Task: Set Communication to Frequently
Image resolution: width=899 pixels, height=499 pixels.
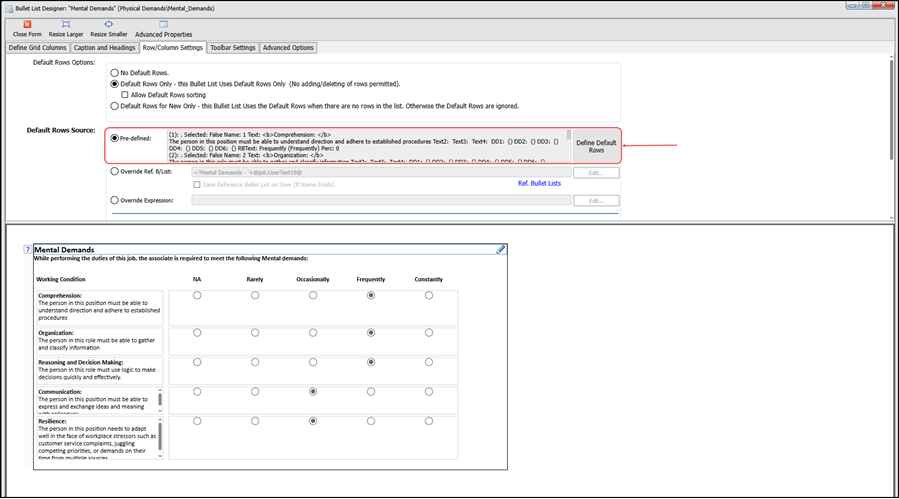Action: (371, 392)
